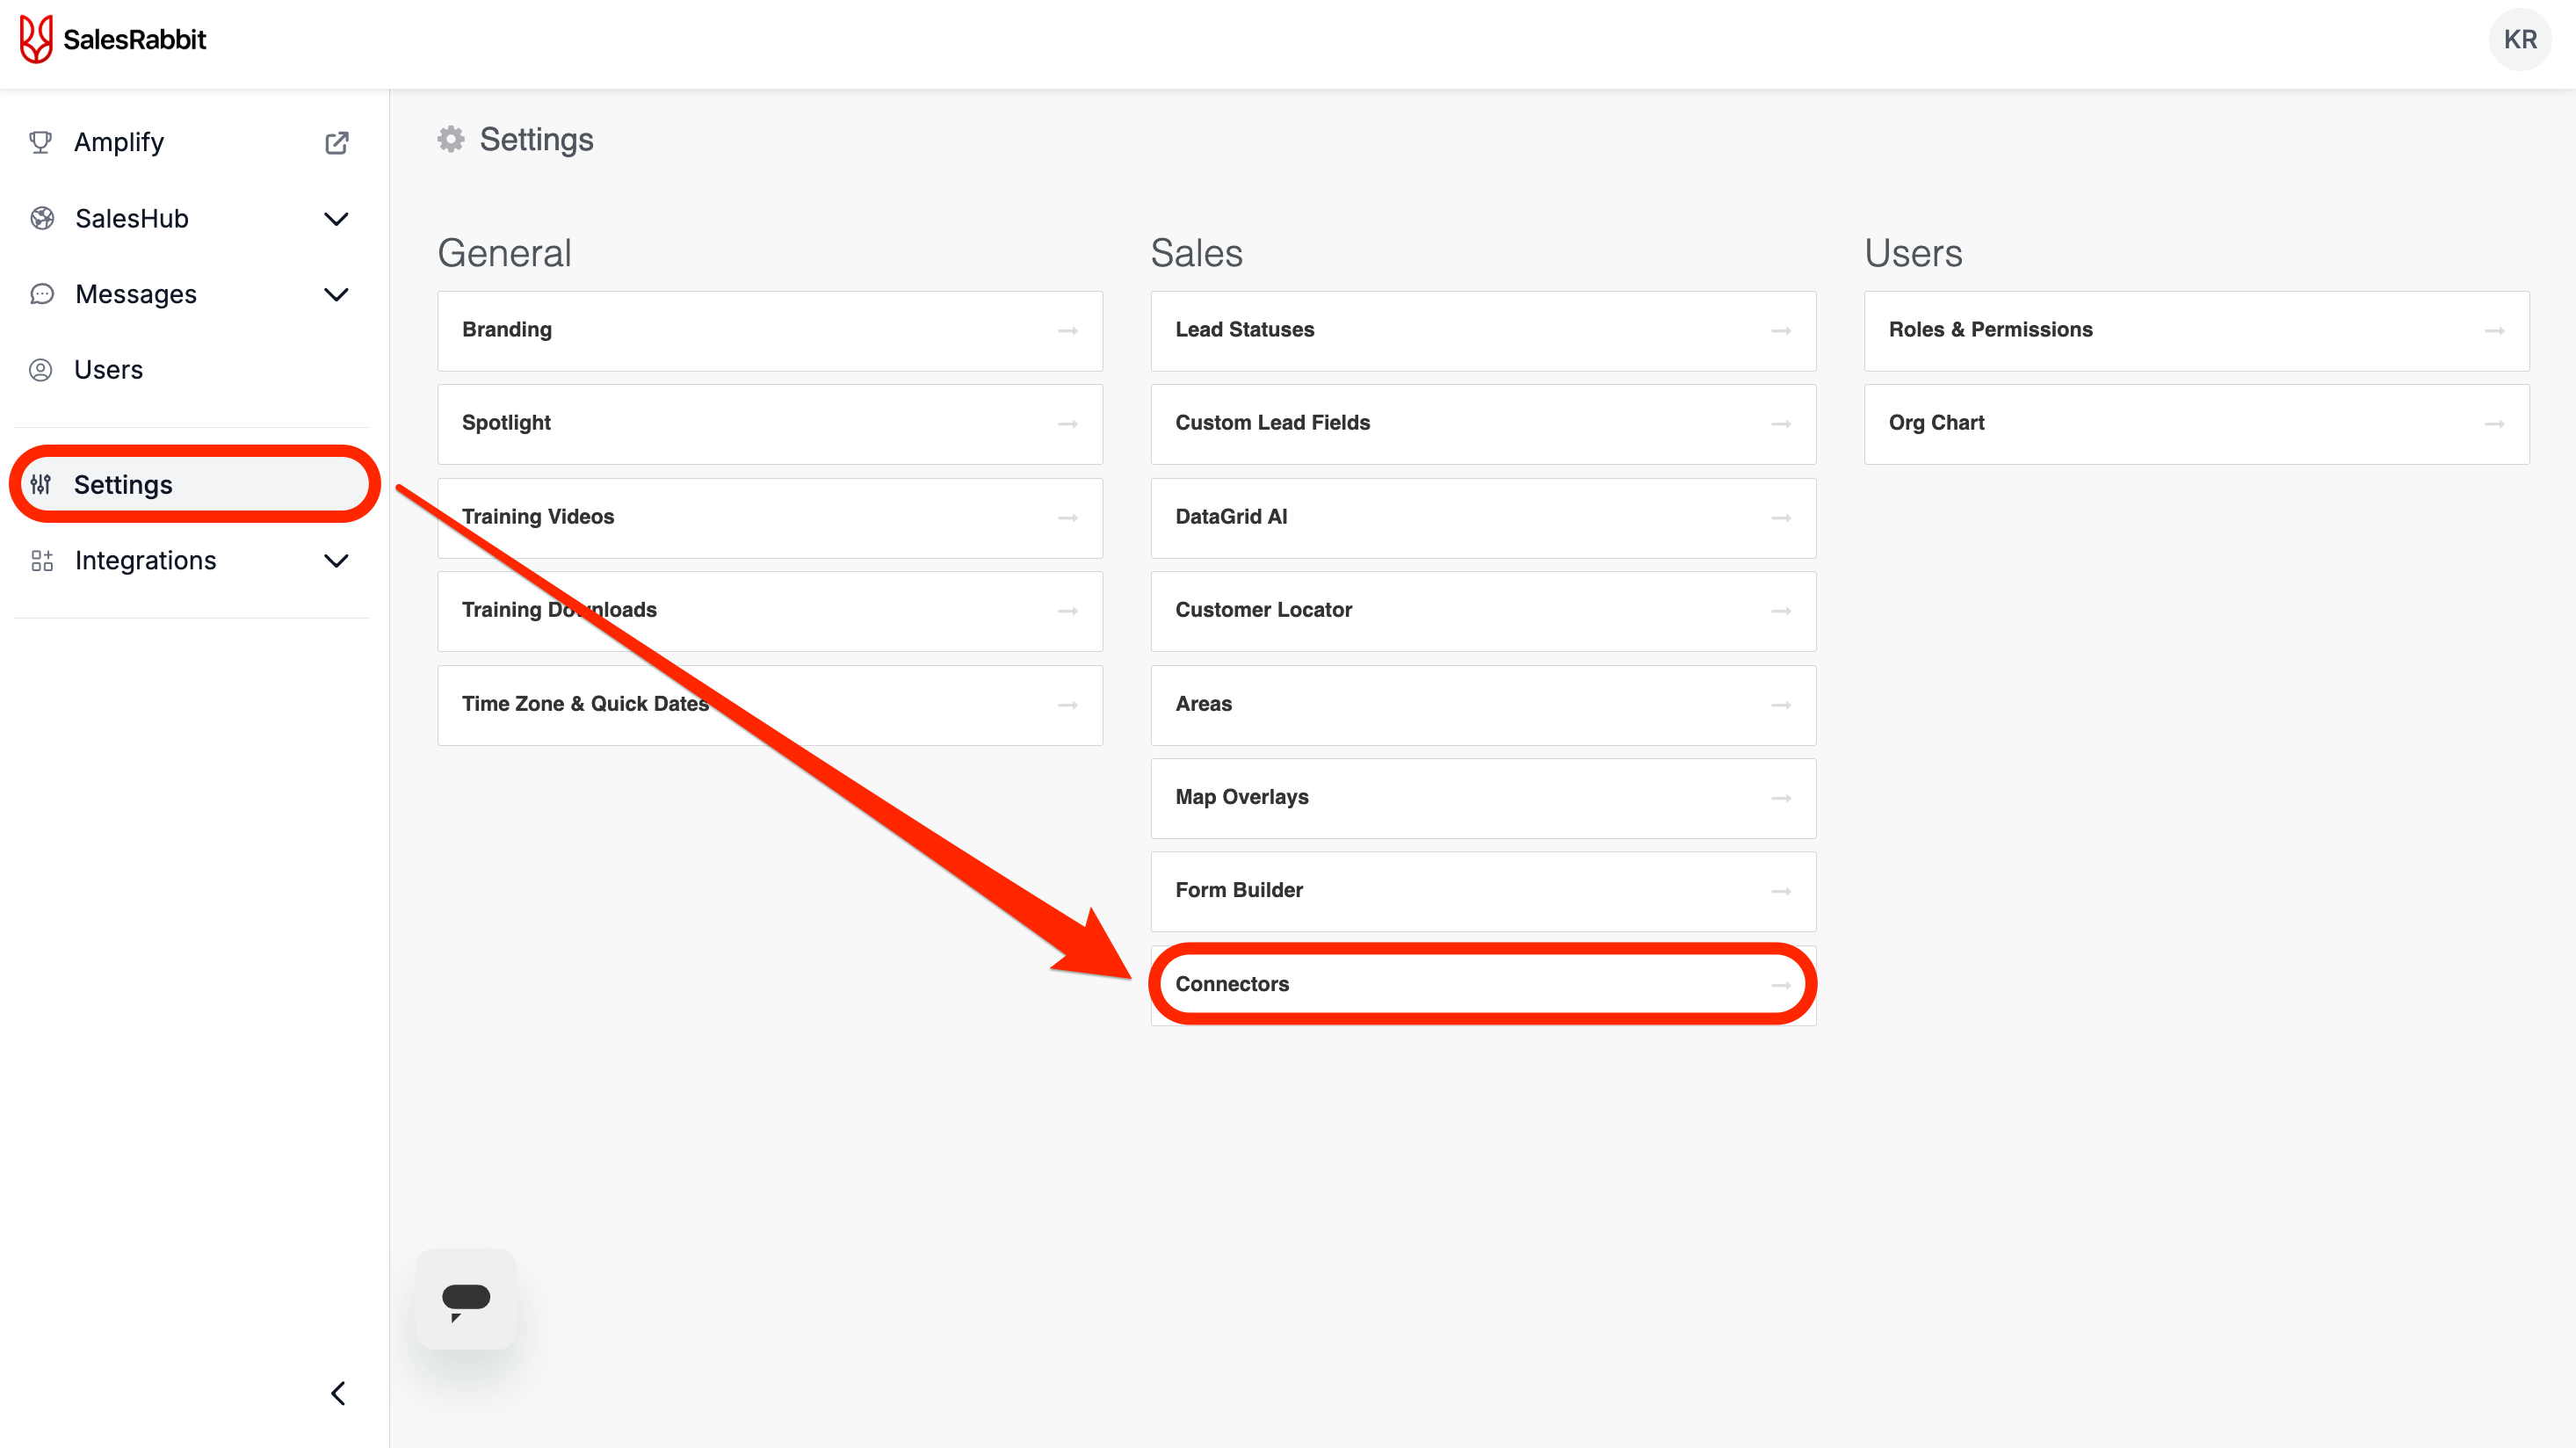Open the Integrations sidebar item
The width and height of the screenshot is (2576, 1448).
tap(145, 561)
